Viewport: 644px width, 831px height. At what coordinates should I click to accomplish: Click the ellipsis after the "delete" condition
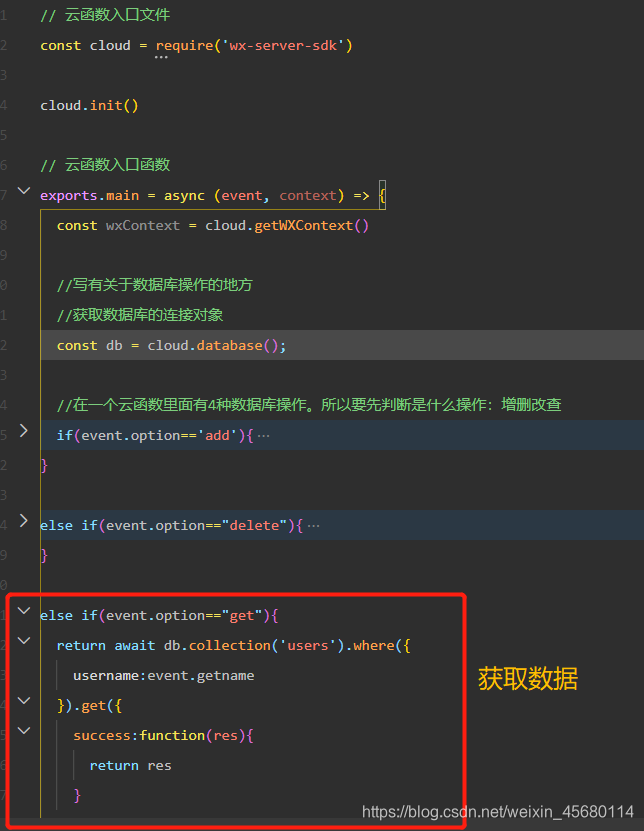pos(313,526)
